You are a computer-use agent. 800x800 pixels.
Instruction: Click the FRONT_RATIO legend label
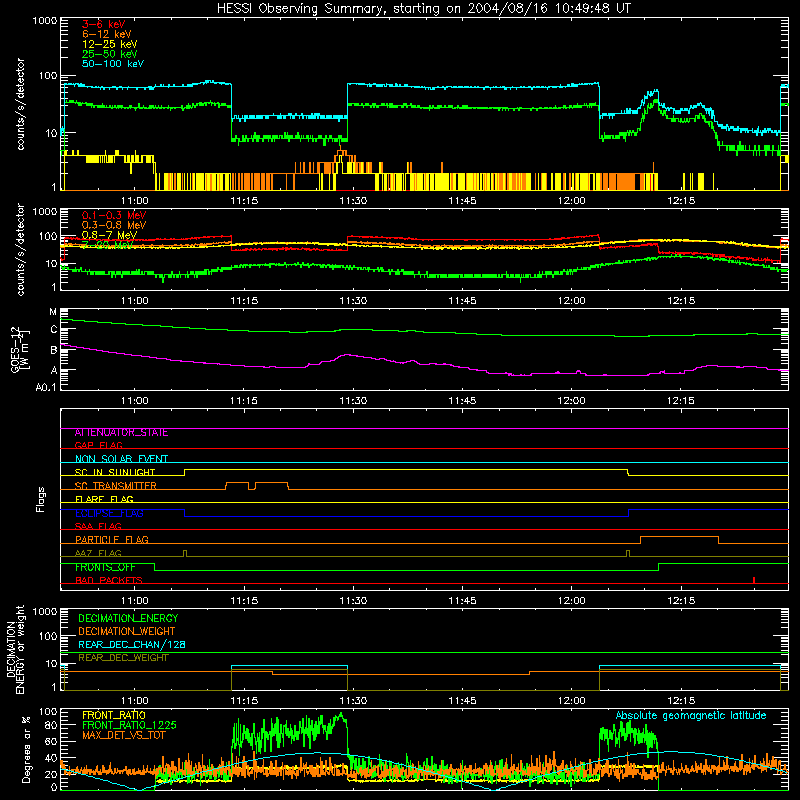114,715
